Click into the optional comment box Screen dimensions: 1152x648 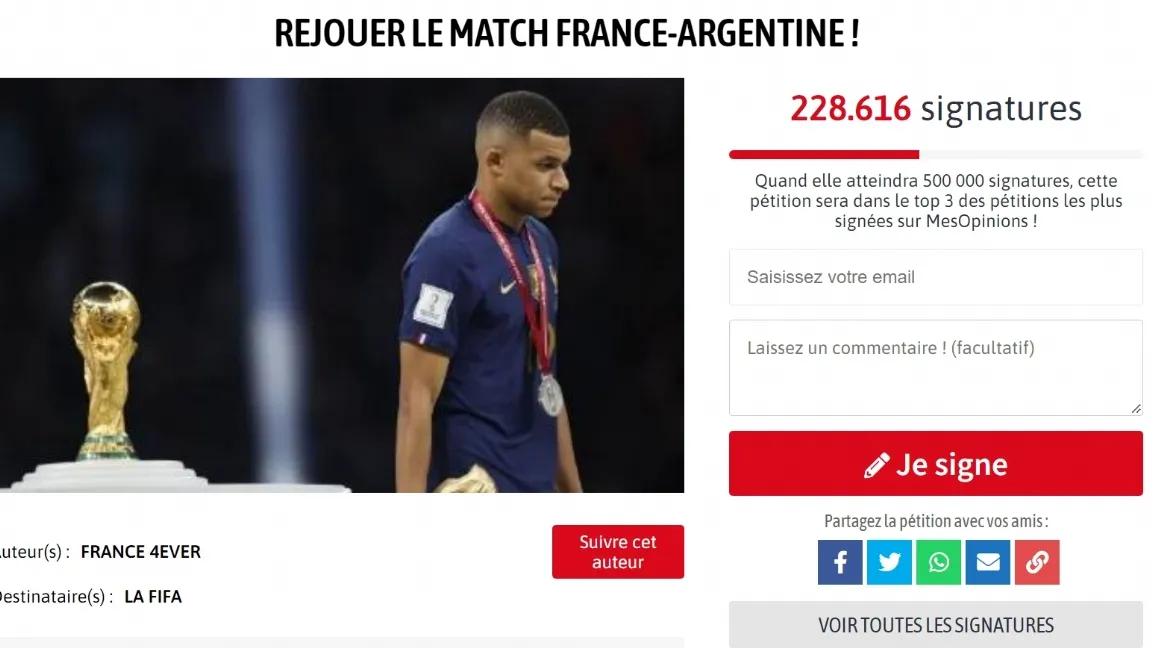[x=935, y=367]
